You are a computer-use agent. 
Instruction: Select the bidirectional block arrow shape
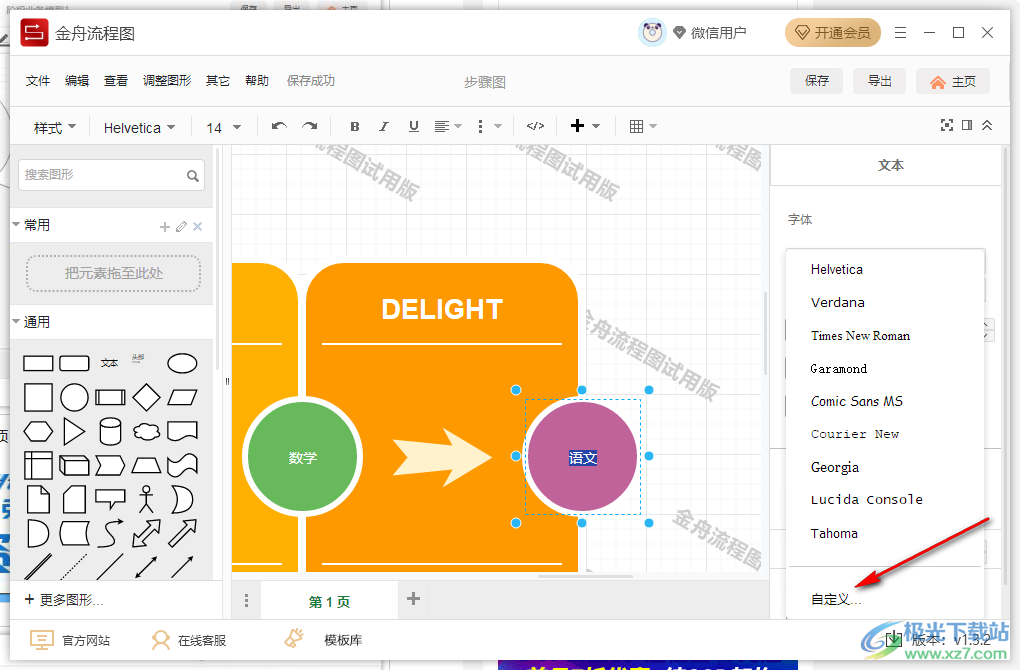[x=146, y=533]
